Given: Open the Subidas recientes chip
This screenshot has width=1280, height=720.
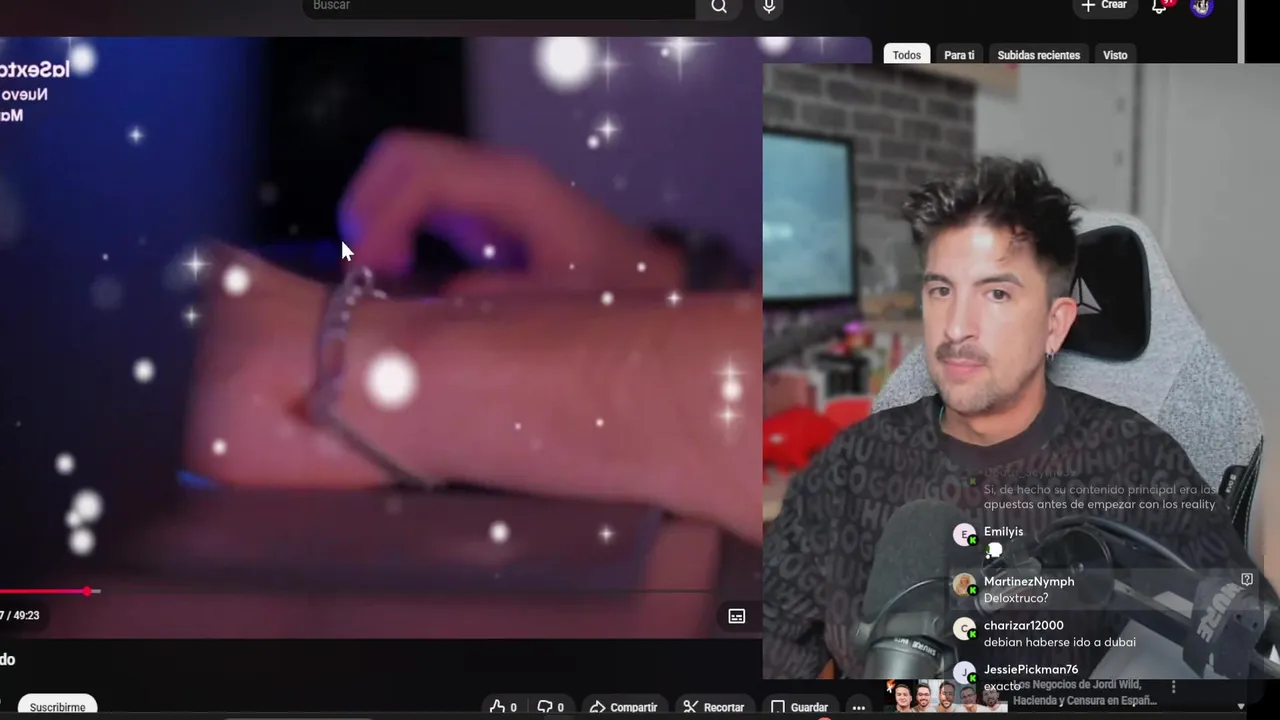Looking at the screenshot, I should [x=1038, y=55].
